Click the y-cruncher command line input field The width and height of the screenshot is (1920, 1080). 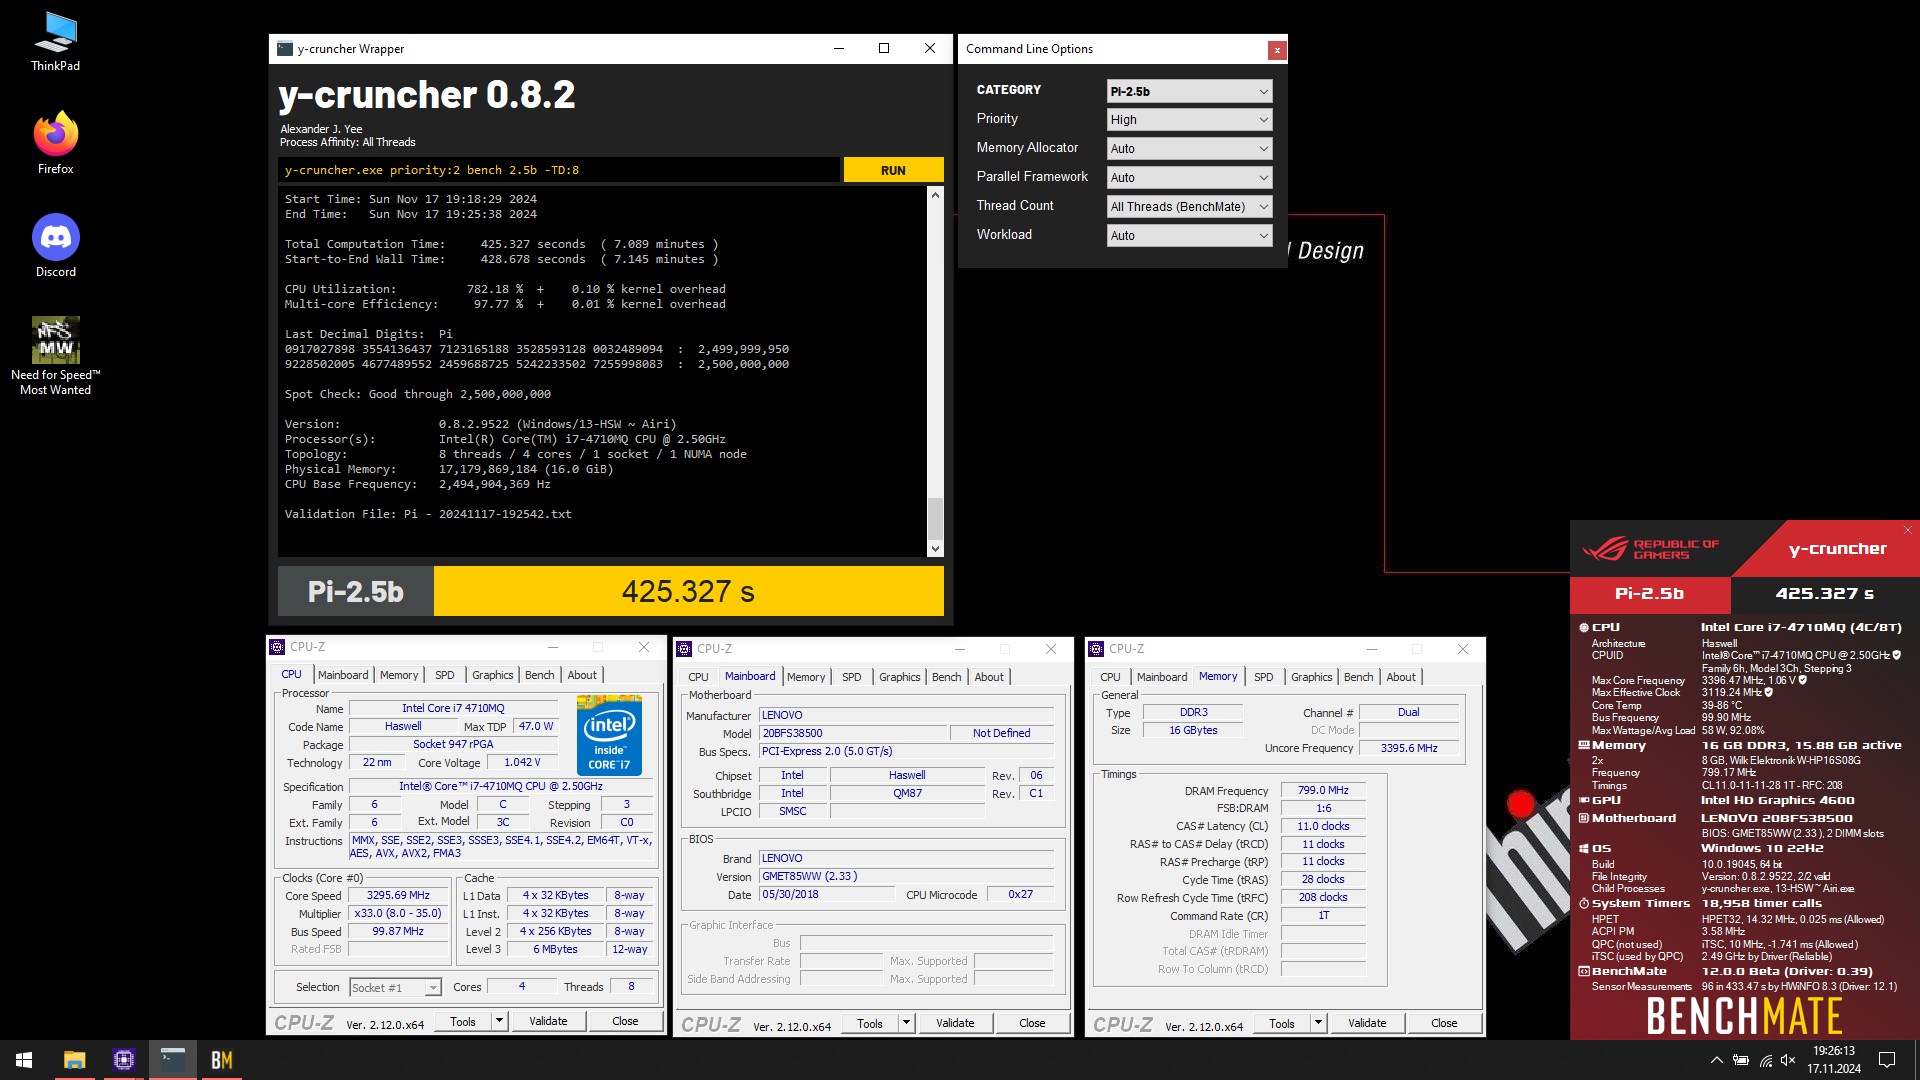pos(559,170)
